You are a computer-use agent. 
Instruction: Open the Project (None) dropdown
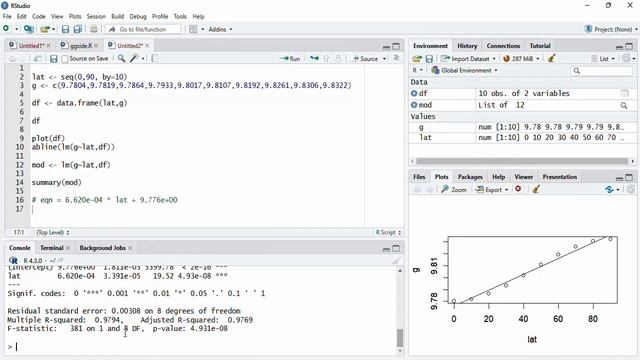coord(611,29)
